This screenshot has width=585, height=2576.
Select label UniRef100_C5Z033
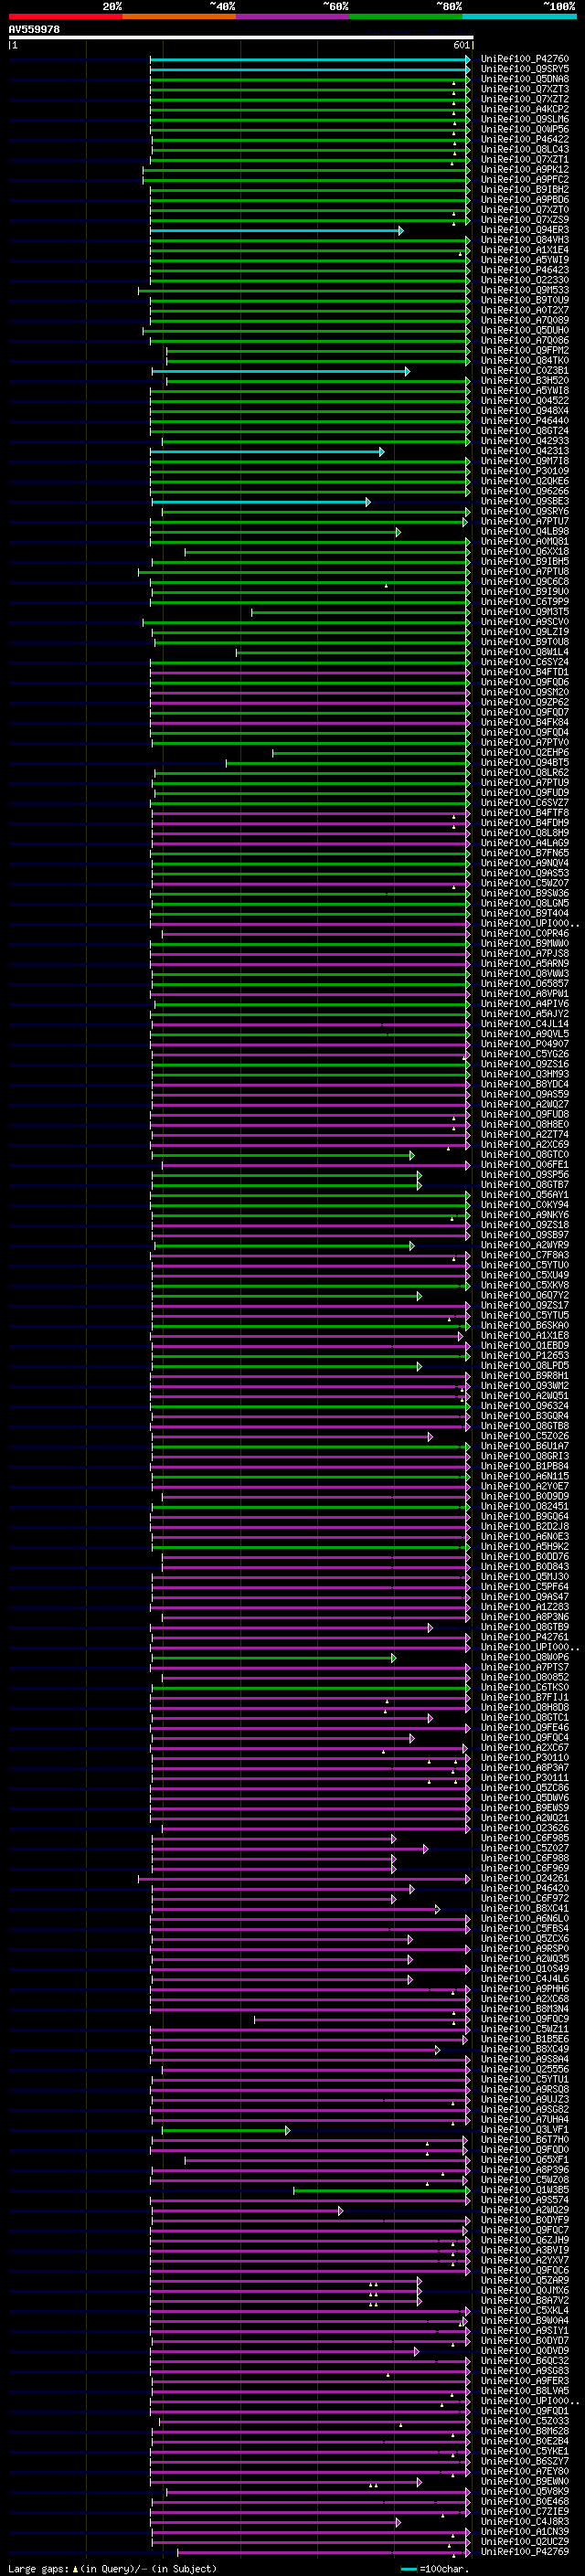point(525,2421)
